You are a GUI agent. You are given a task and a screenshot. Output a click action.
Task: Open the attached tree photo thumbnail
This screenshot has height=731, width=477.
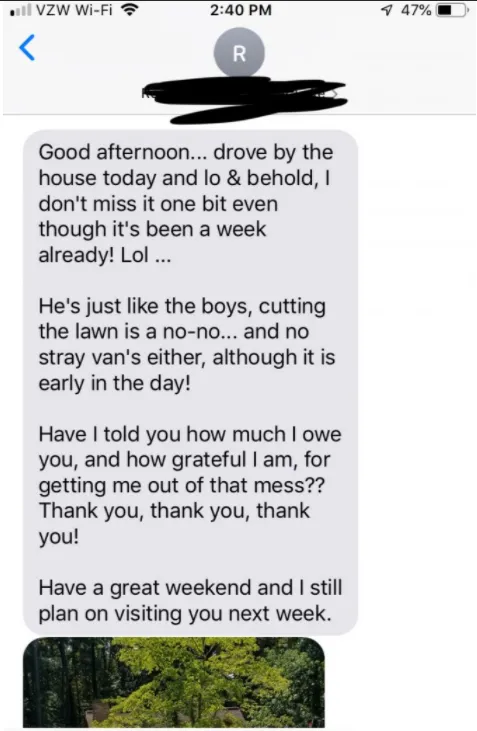(x=174, y=682)
